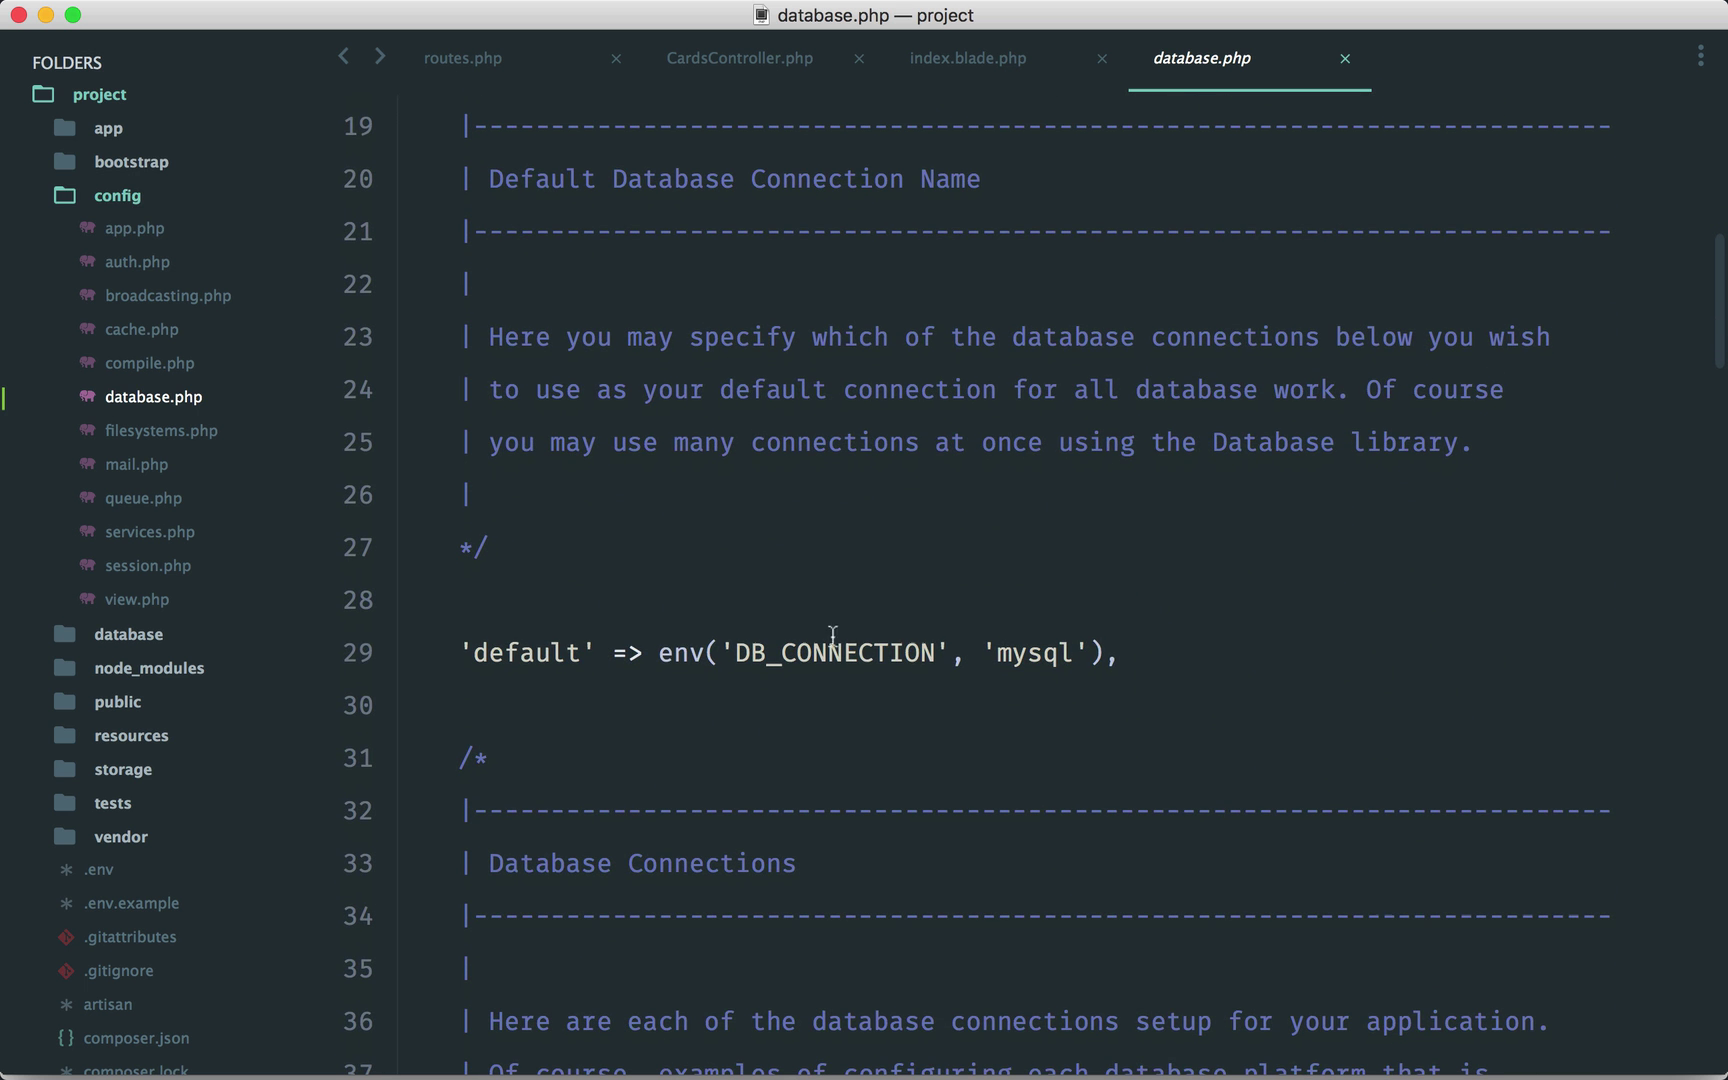Click the FOLDERS sidebar heading
1728x1080 pixels.
click(x=67, y=62)
